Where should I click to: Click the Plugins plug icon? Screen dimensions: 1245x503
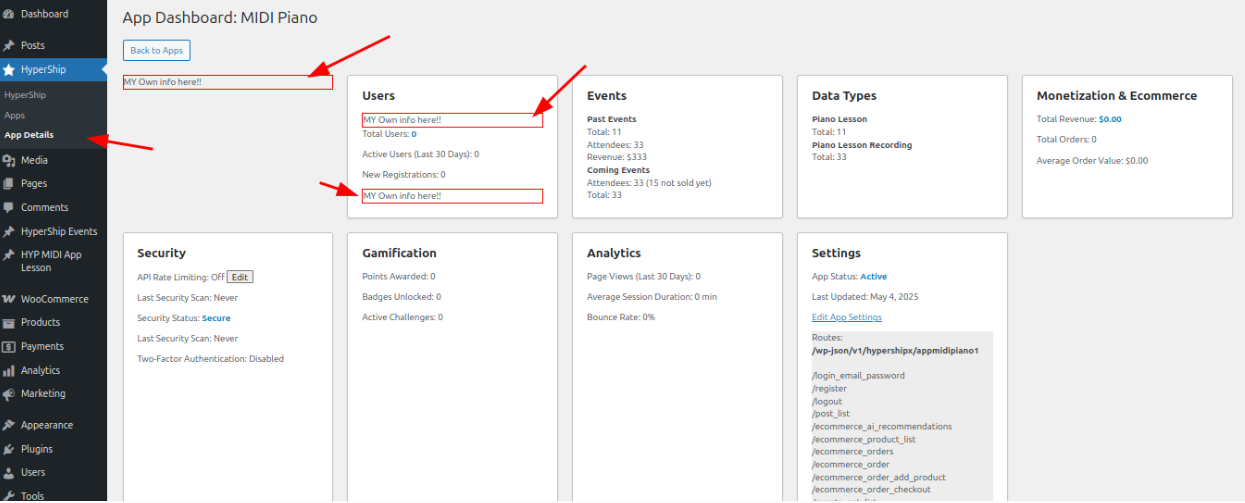click(x=9, y=449)
